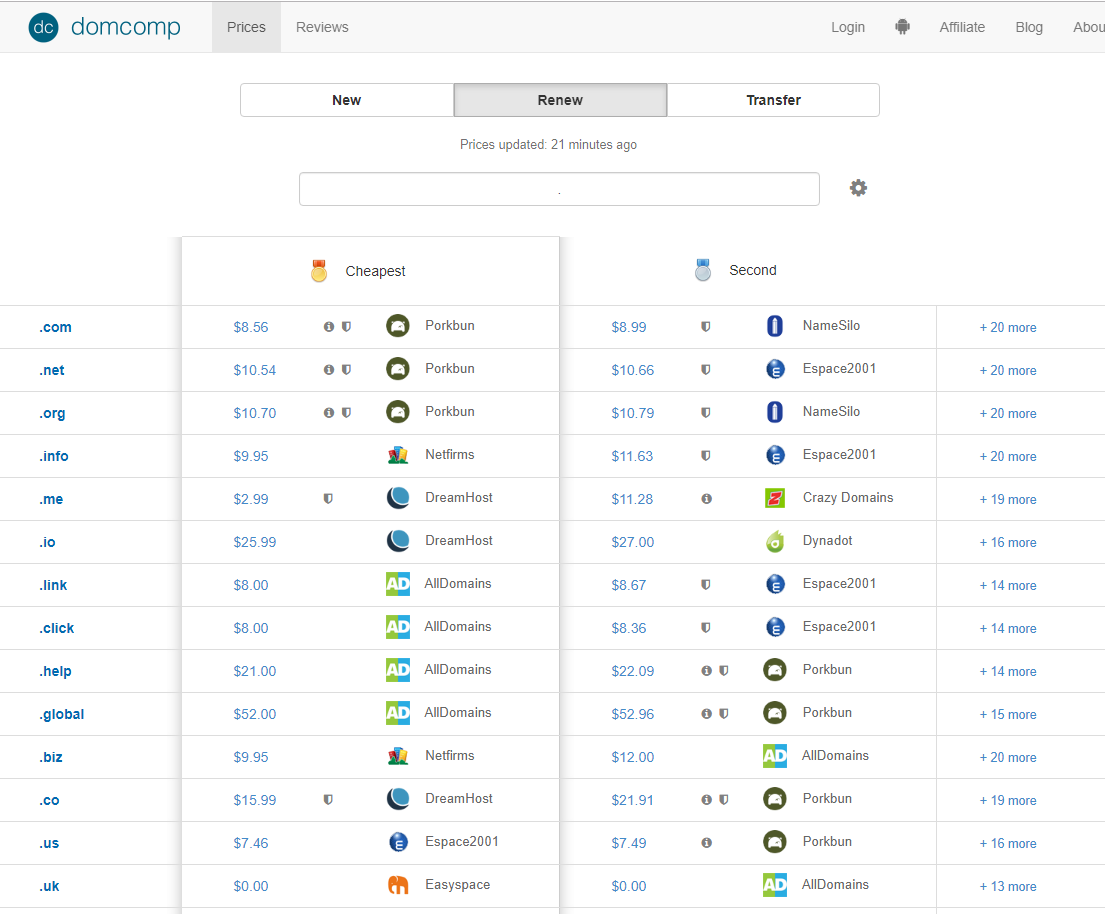Click the $25.99 .io price

pyautogui.click(x=254, y=542)
